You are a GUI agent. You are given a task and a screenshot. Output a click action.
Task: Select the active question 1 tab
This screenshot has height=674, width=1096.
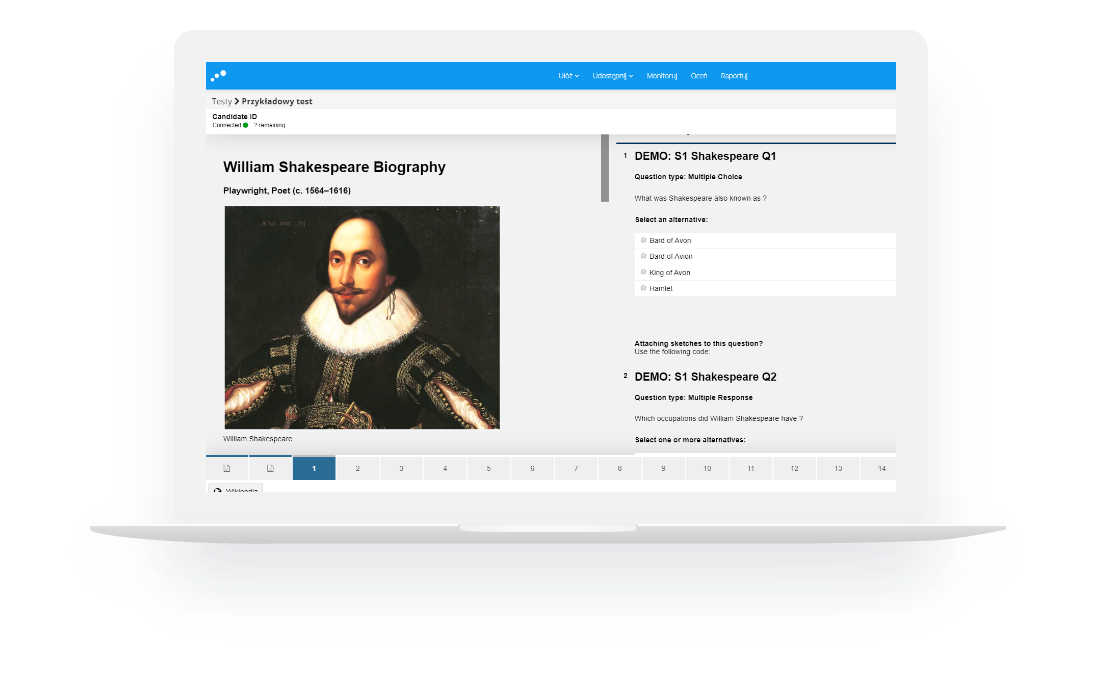pyautogui.click(x=314, y=468)
